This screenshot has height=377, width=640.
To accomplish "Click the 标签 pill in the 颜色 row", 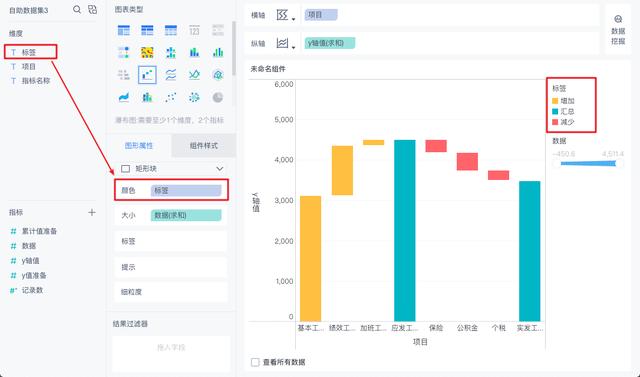I will pyautogui.click(x=186, y=191).
